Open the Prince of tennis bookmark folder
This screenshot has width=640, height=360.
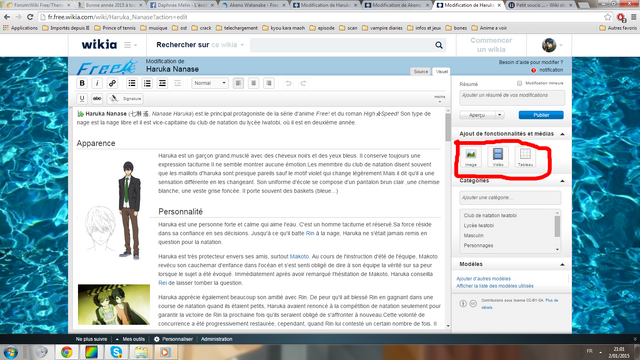(x=115, y=28)
